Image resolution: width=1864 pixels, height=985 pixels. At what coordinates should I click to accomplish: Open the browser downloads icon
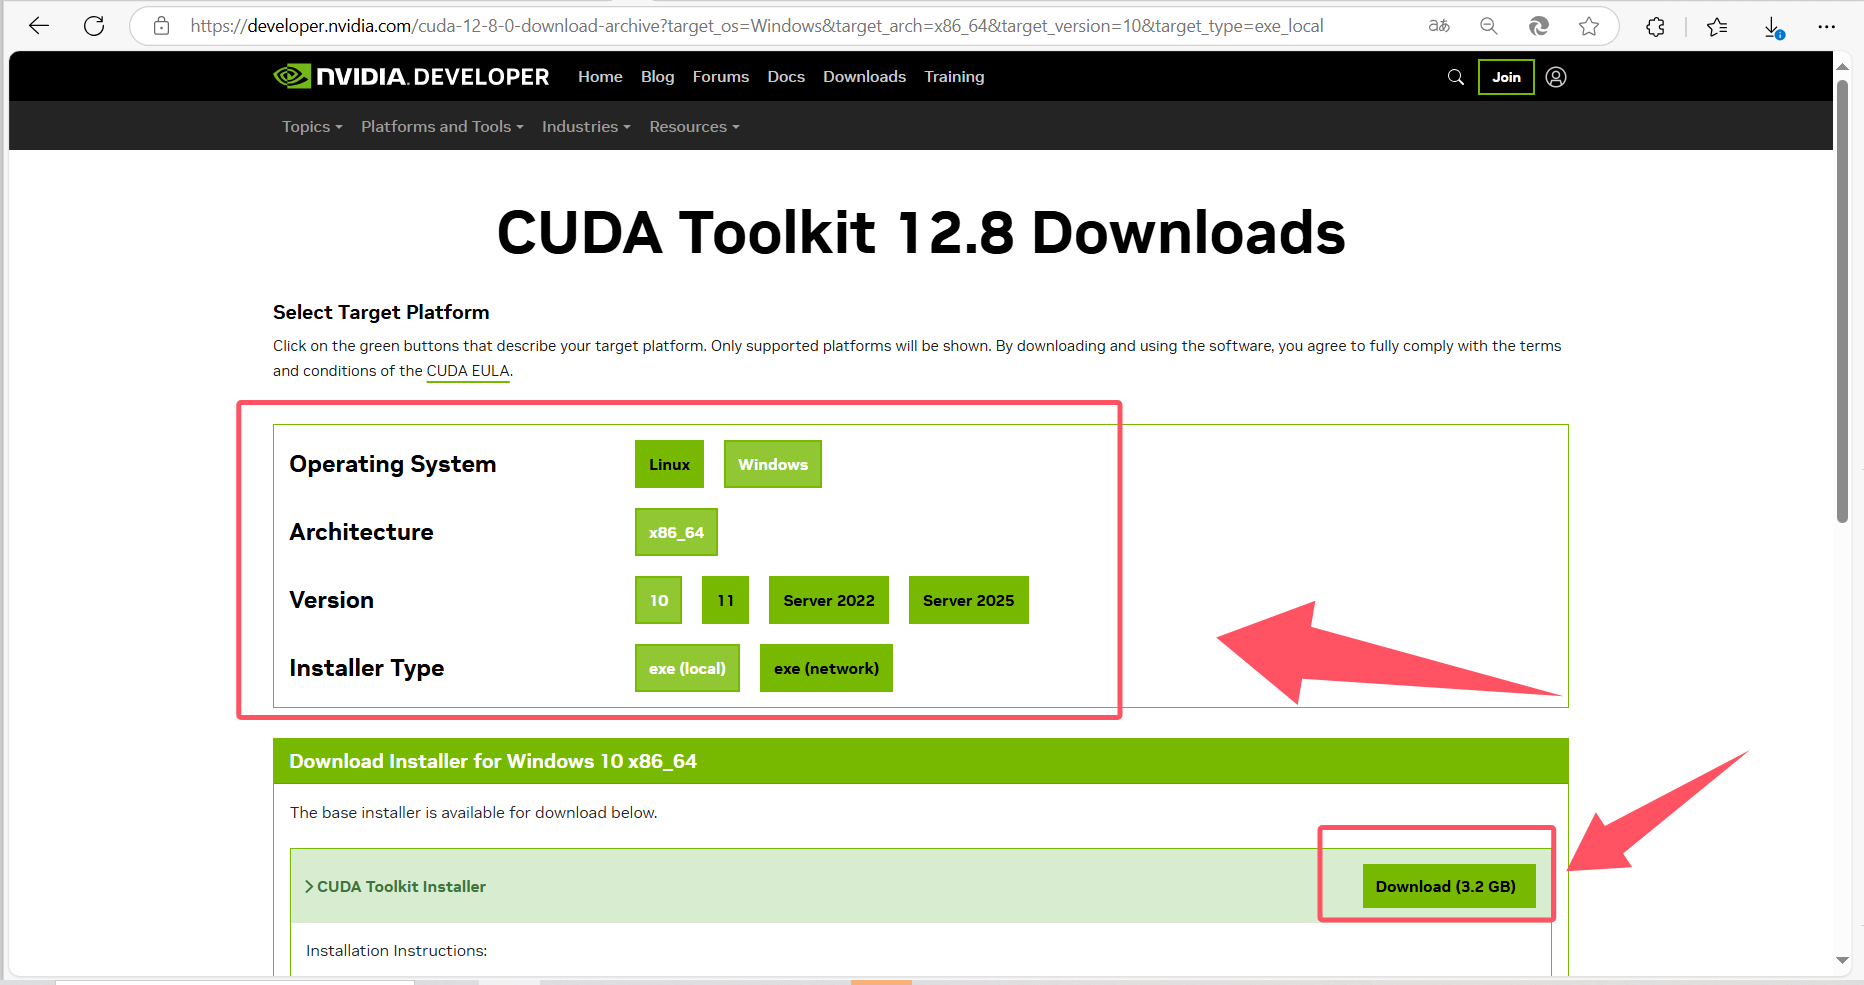pos(1773,27)
